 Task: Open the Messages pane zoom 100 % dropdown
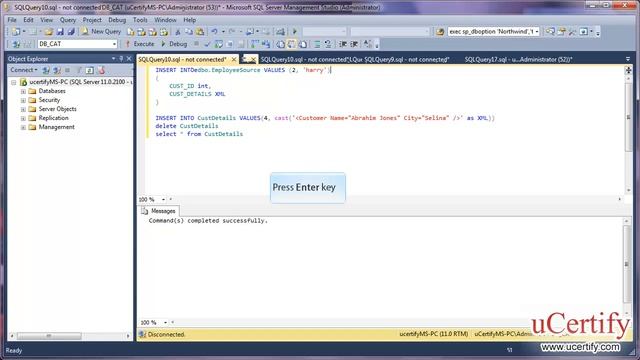tap(165, 322)
